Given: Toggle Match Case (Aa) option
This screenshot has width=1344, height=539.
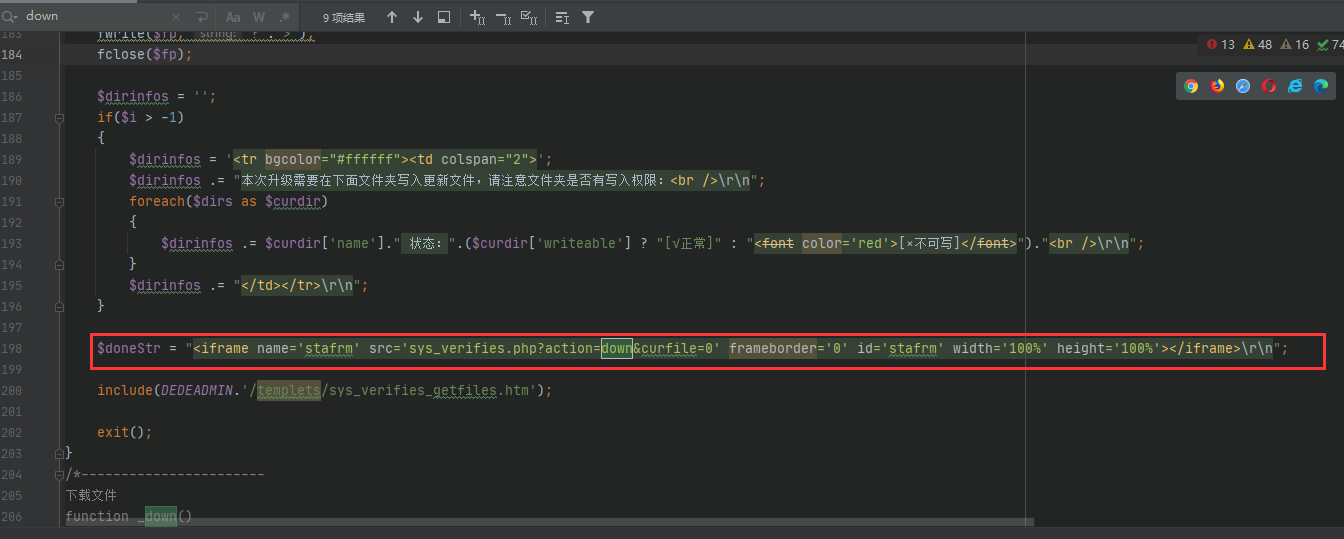Looking at the screenshot, I should pos(233,17).
